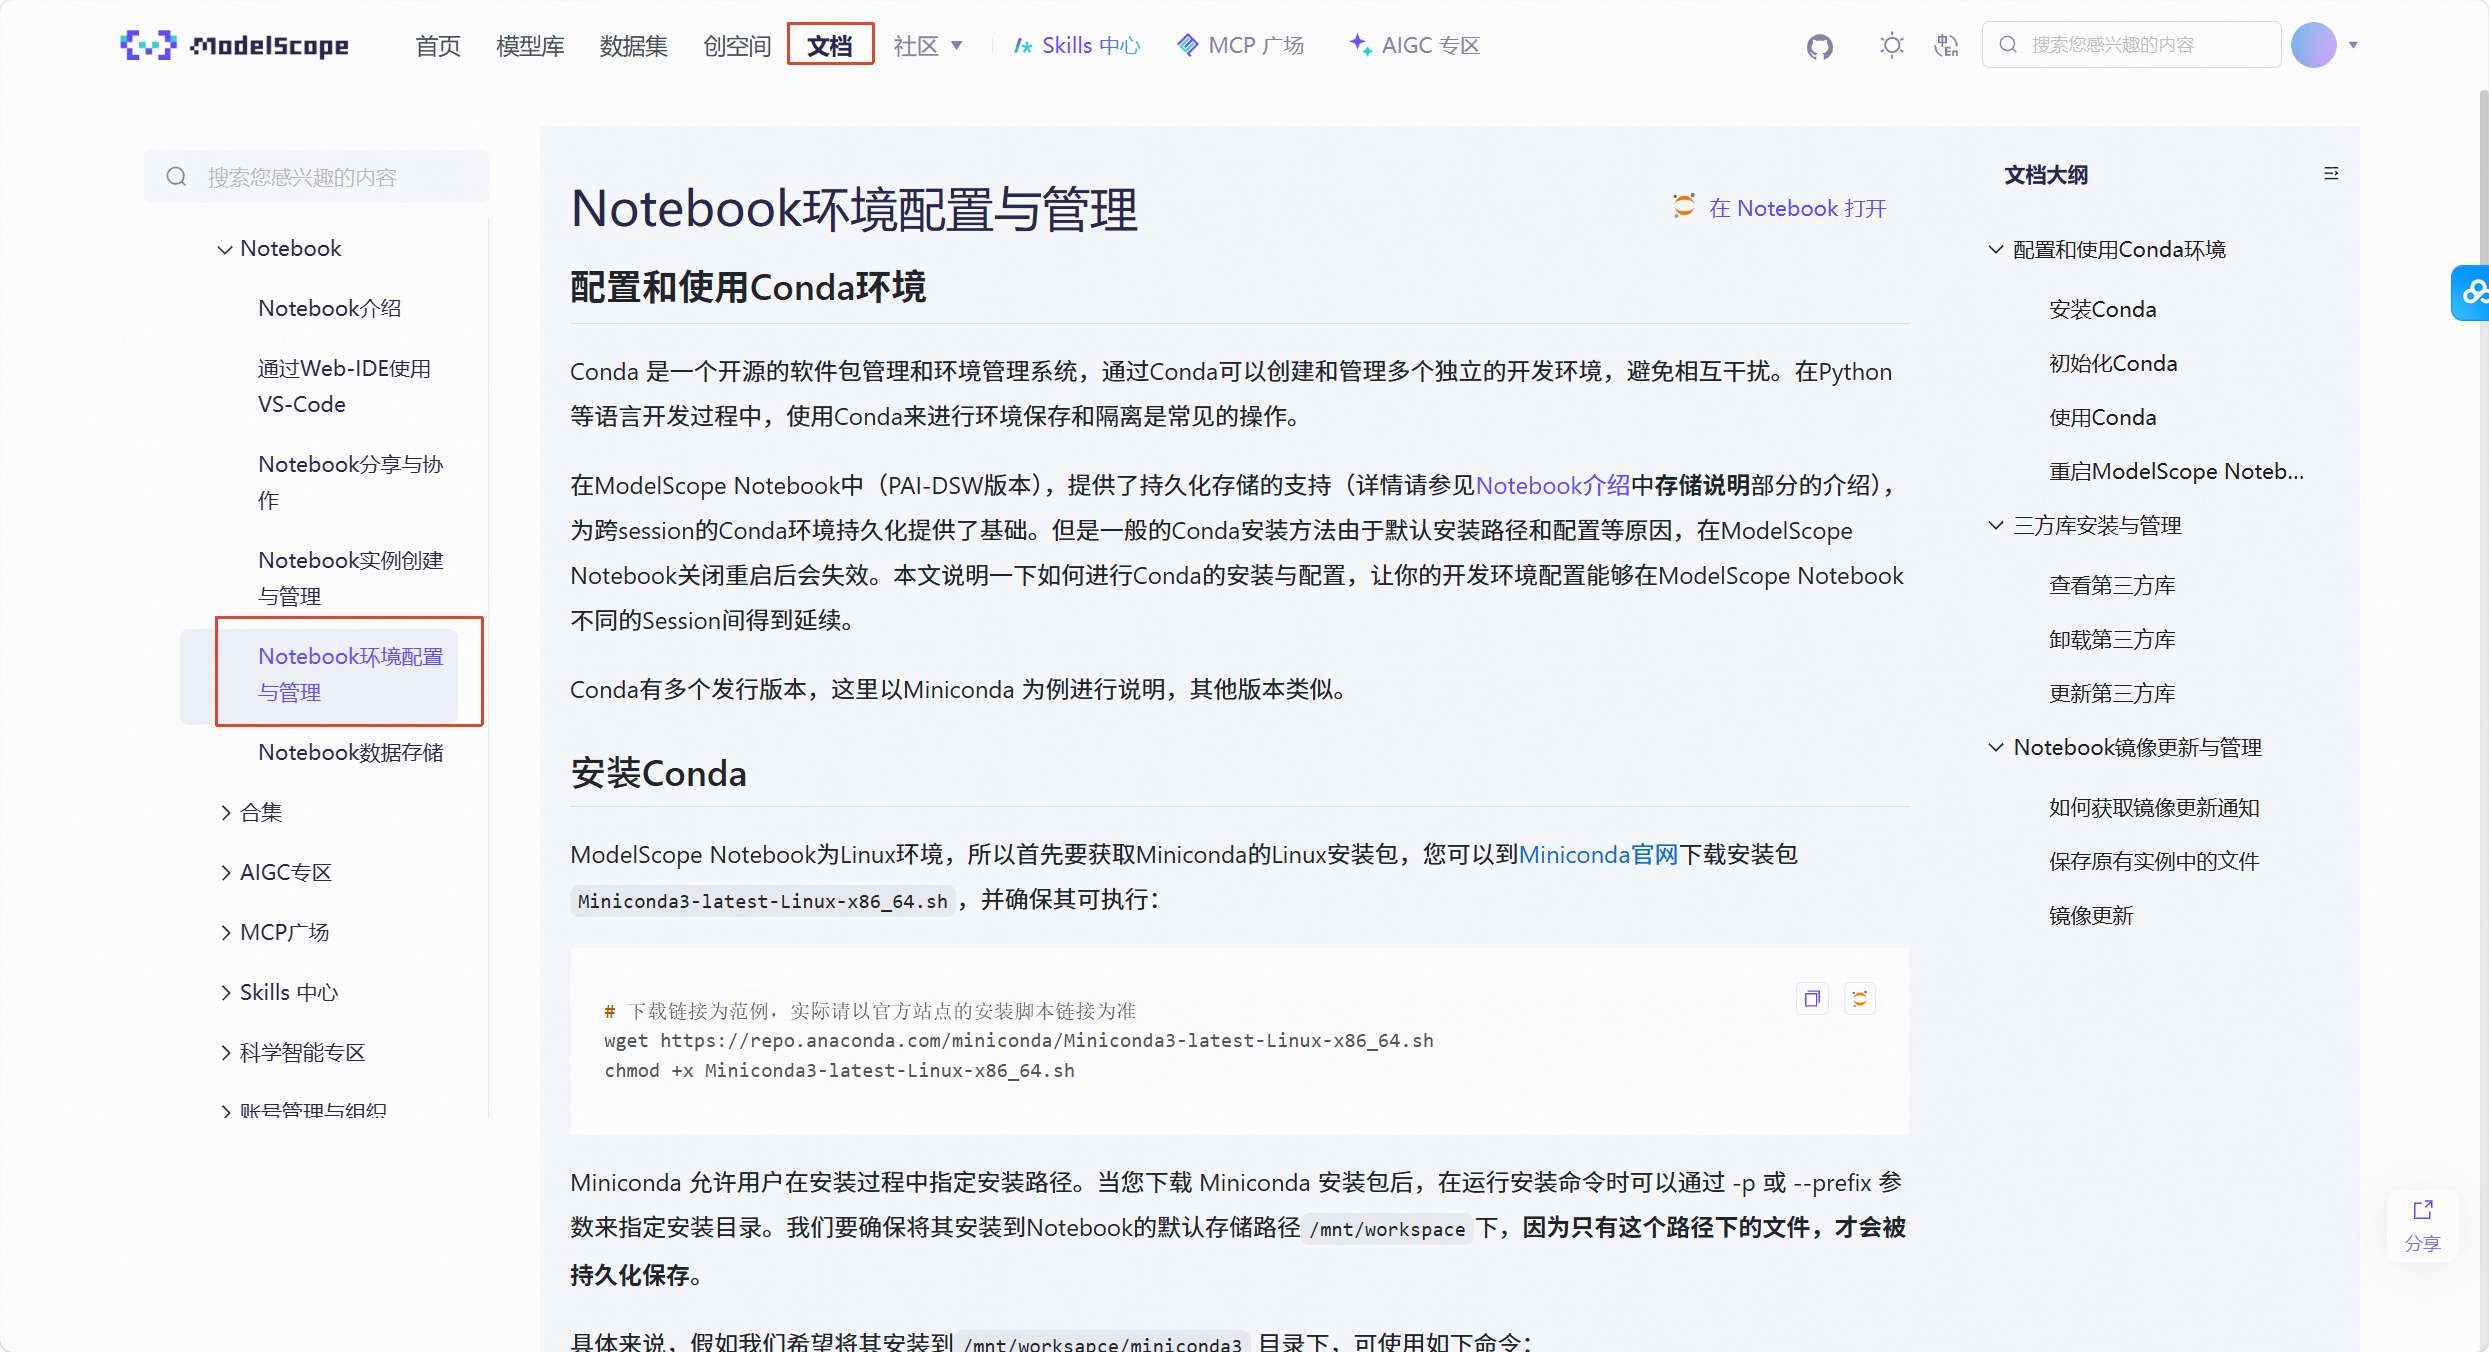
Task: Jump to 初始化Conda in the outline
Action: (x=2112, y=363)
